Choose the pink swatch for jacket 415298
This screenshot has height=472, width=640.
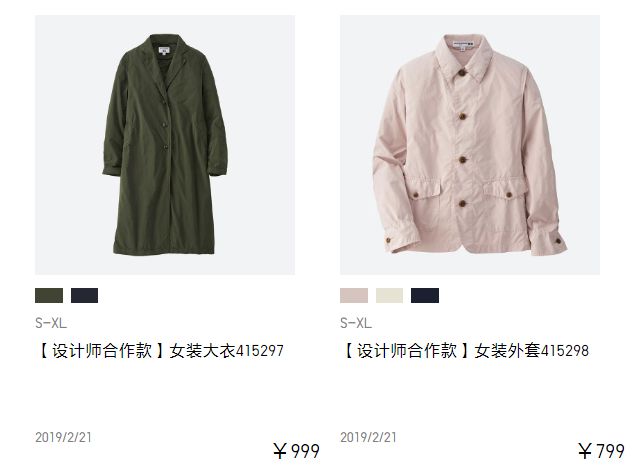click(354, 295)
